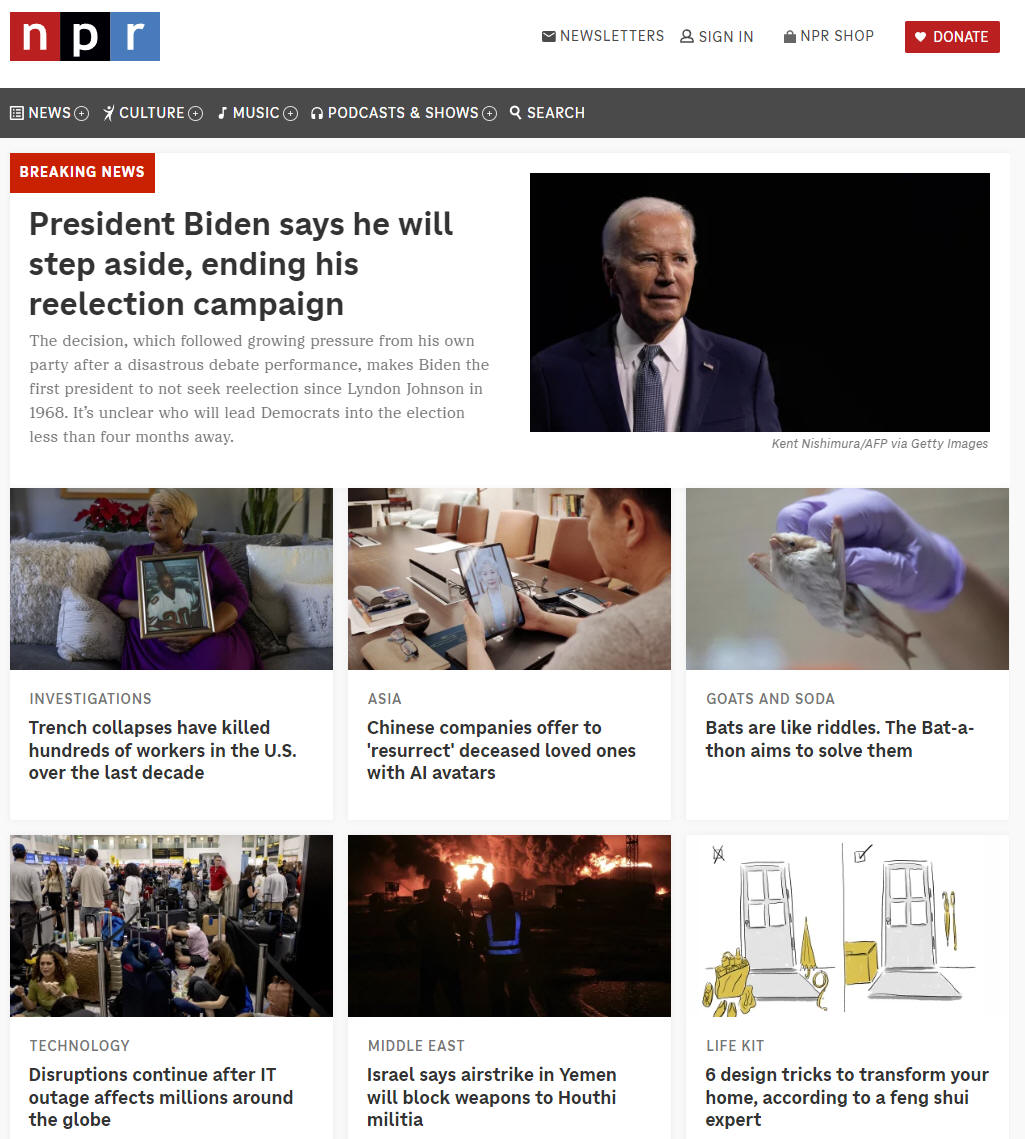1025x1139 pixels.
Task: Click the NPR logo
Action: pyautogui.click(x=85, y=36)
